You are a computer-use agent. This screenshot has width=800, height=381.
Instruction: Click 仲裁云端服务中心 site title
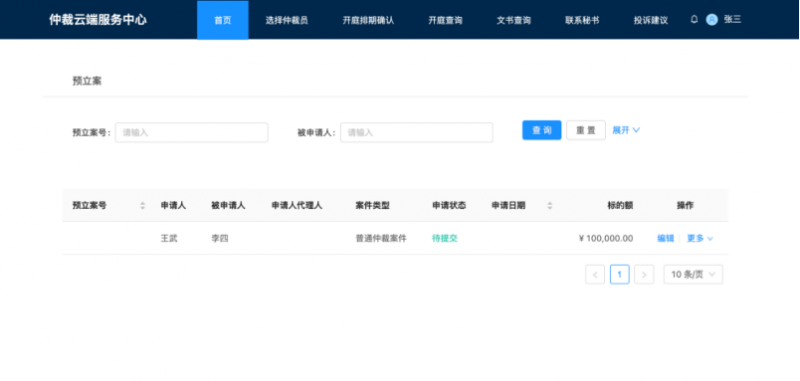pos(98,20)
